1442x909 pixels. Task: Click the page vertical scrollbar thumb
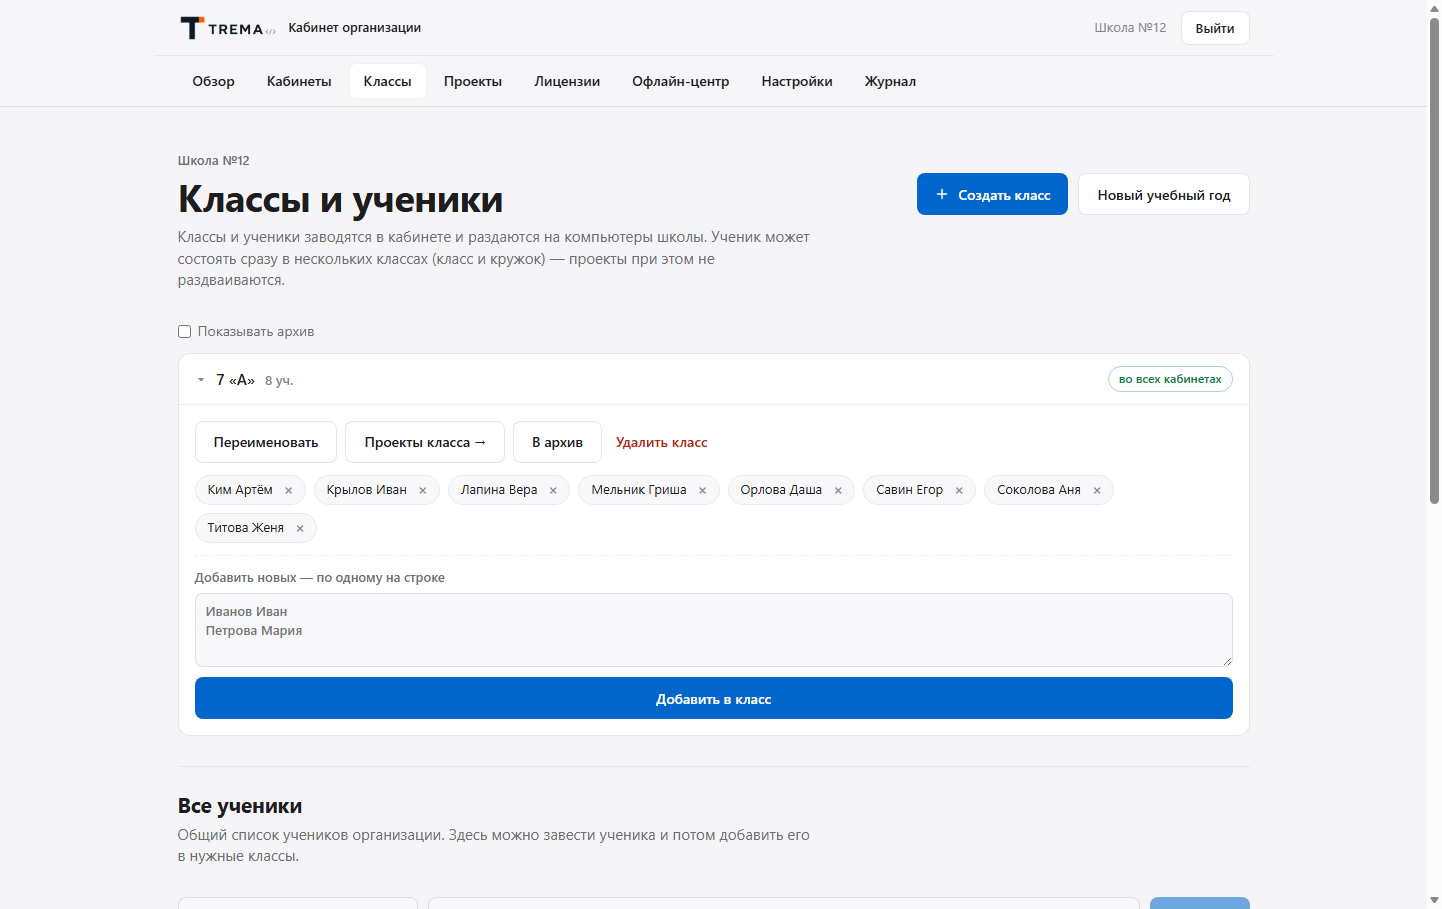coord(1434,260)
